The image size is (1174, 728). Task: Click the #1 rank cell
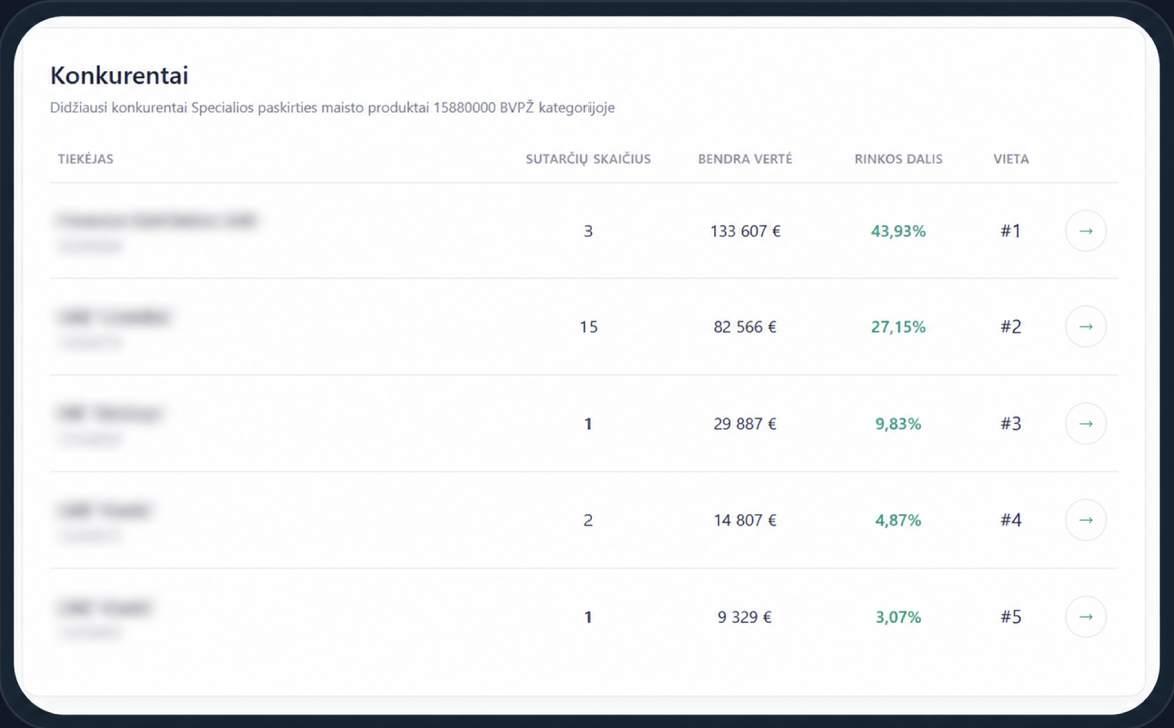(x=1011, y=231)
